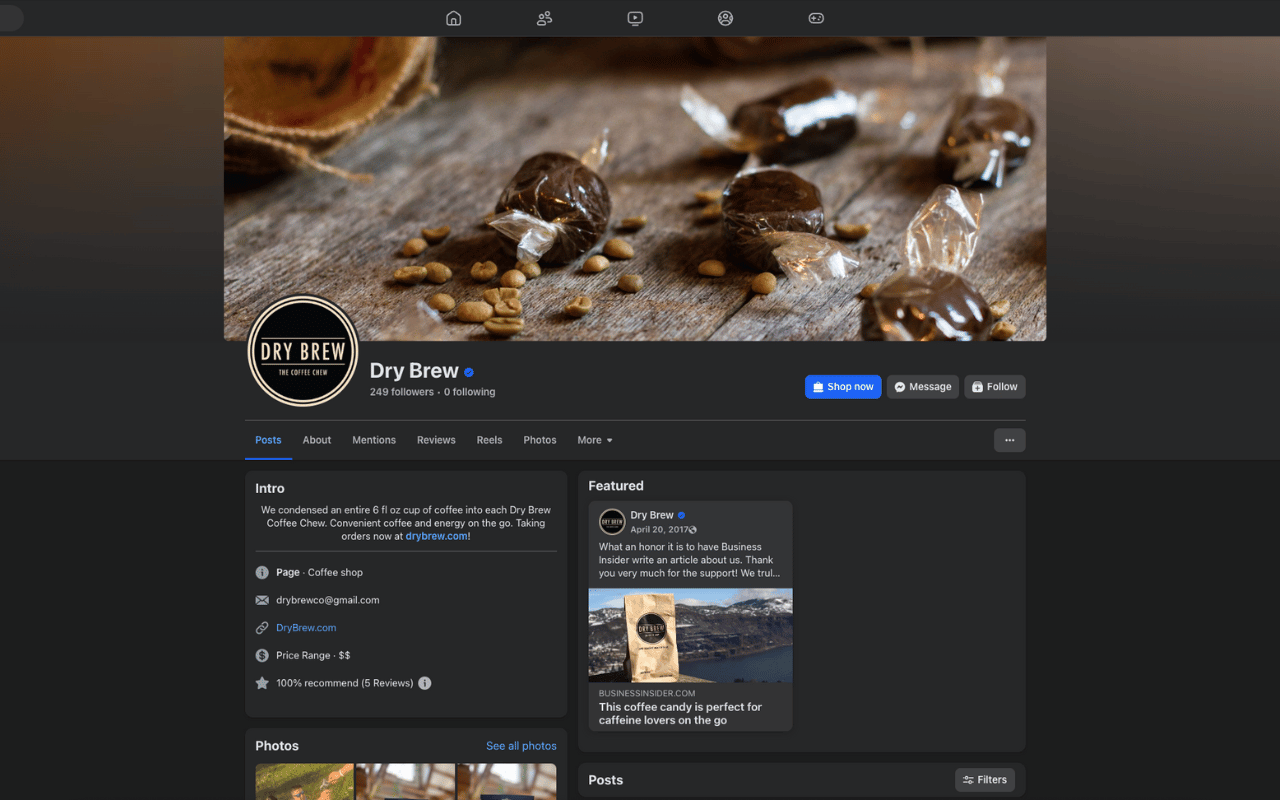This screenshot has height=800, width=1280.
Task: Open the Friends icon in top bar
Action: (x=544, y=18)
